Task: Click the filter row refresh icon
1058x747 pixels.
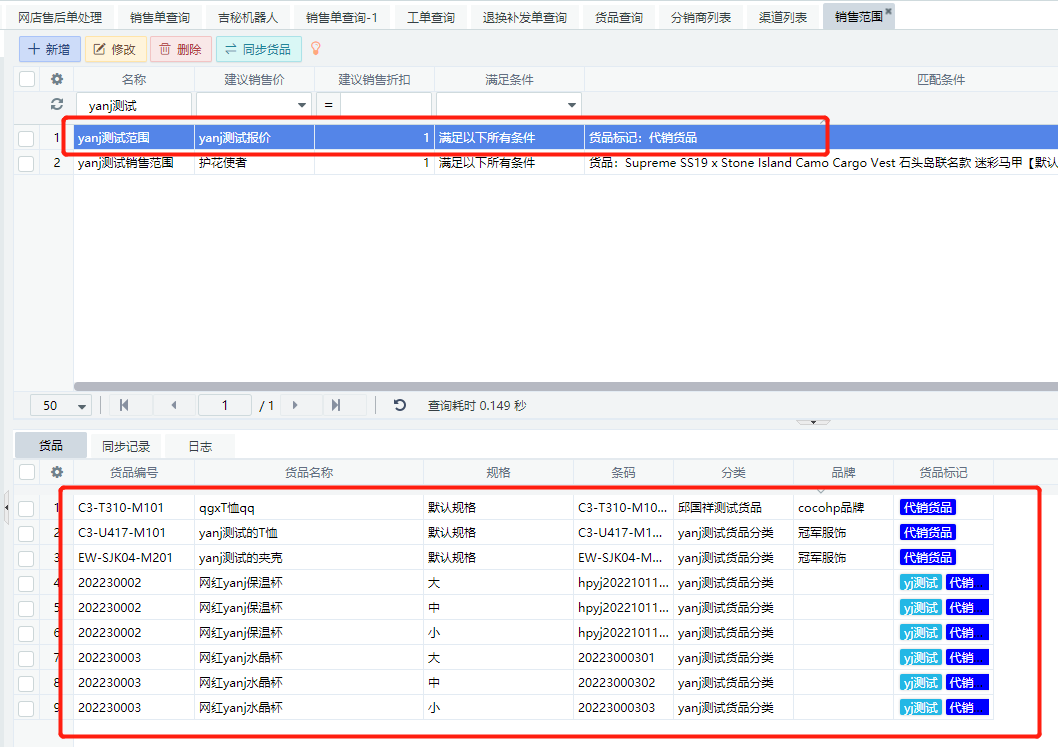Action: click(57, 104)
